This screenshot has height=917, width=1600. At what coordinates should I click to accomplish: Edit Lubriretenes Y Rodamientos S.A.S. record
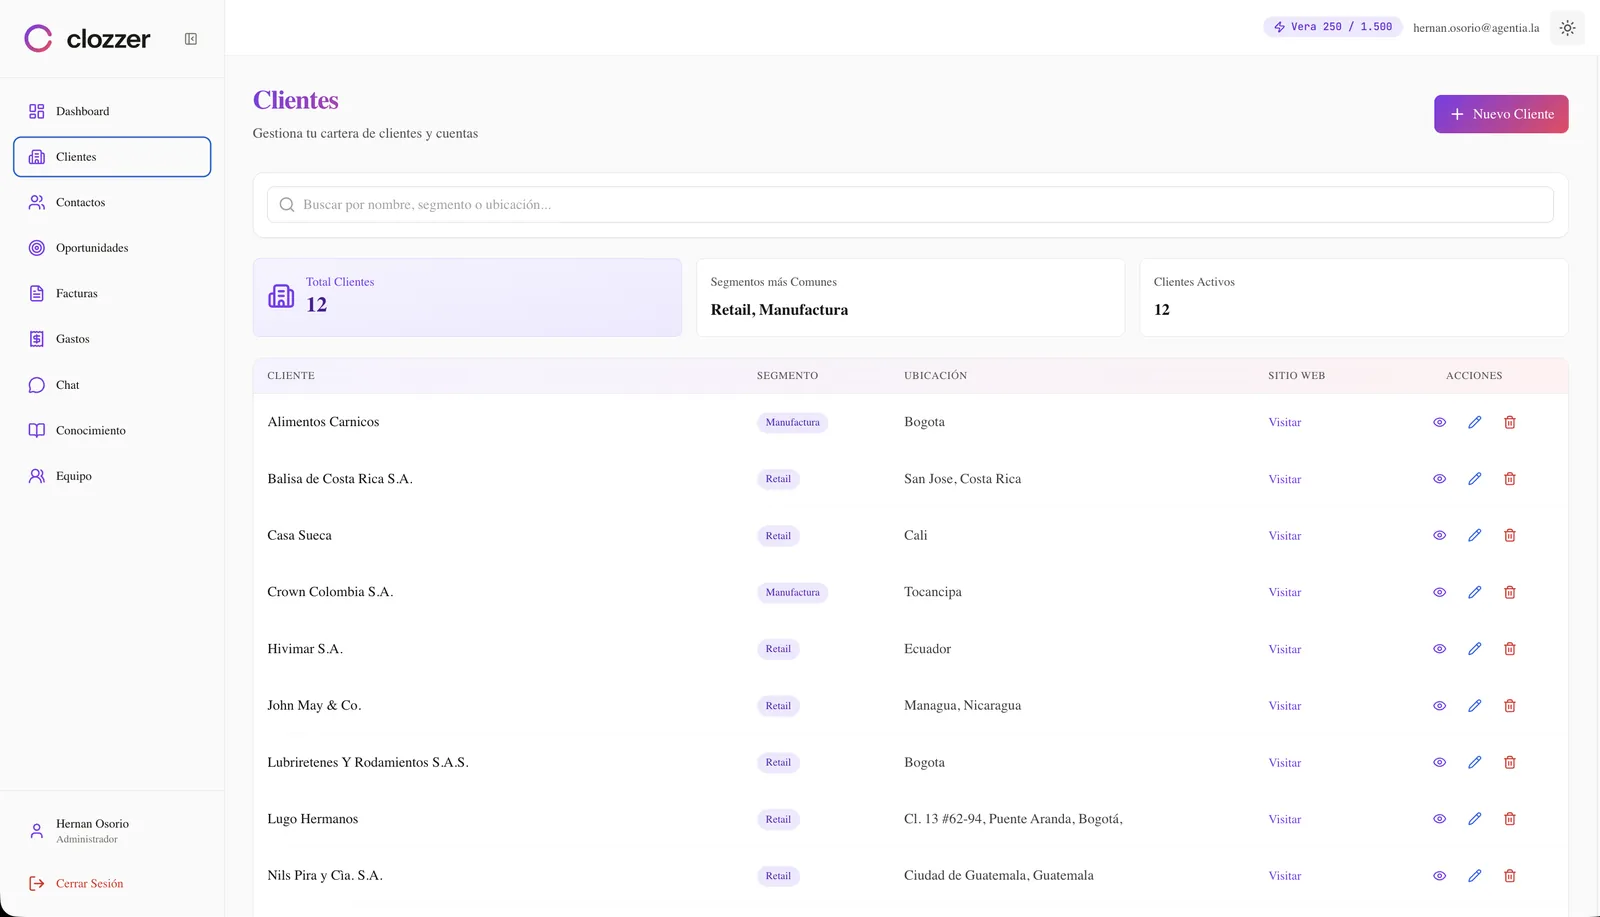(1474, 762)
